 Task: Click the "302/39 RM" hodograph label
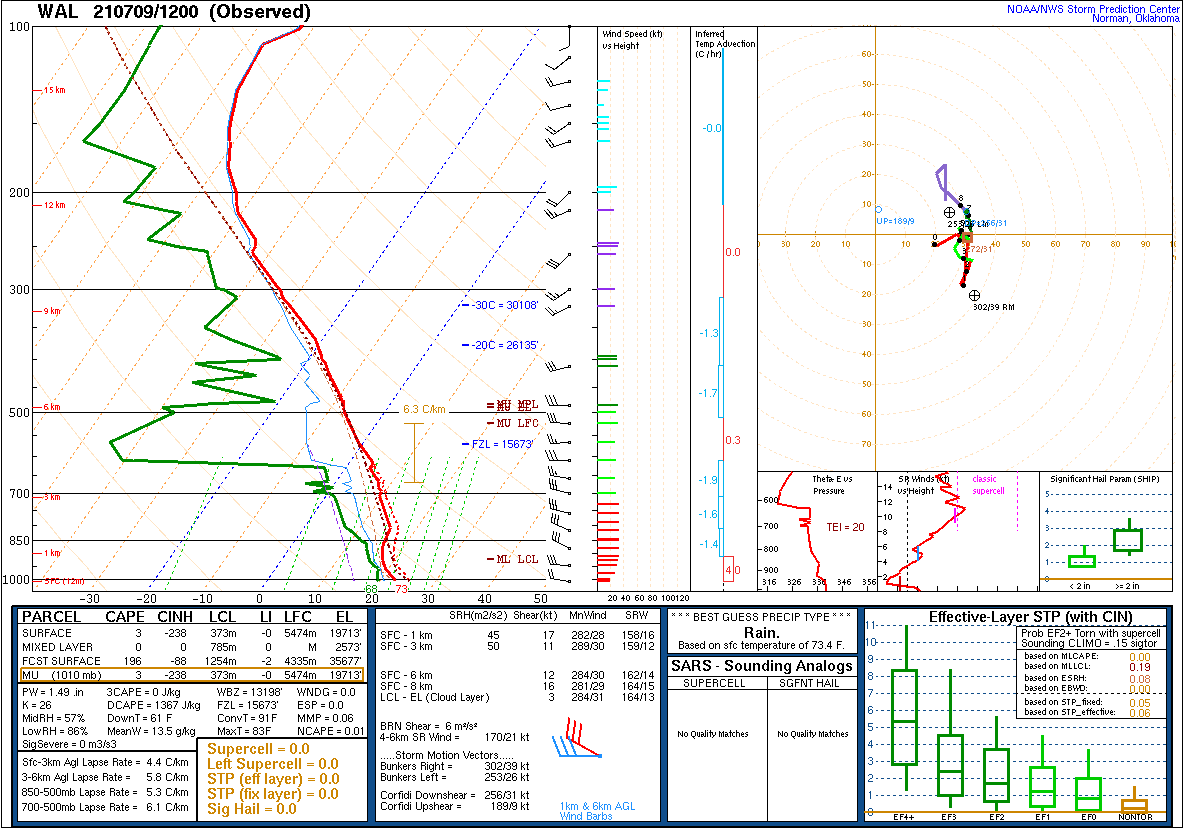[994, 307]
